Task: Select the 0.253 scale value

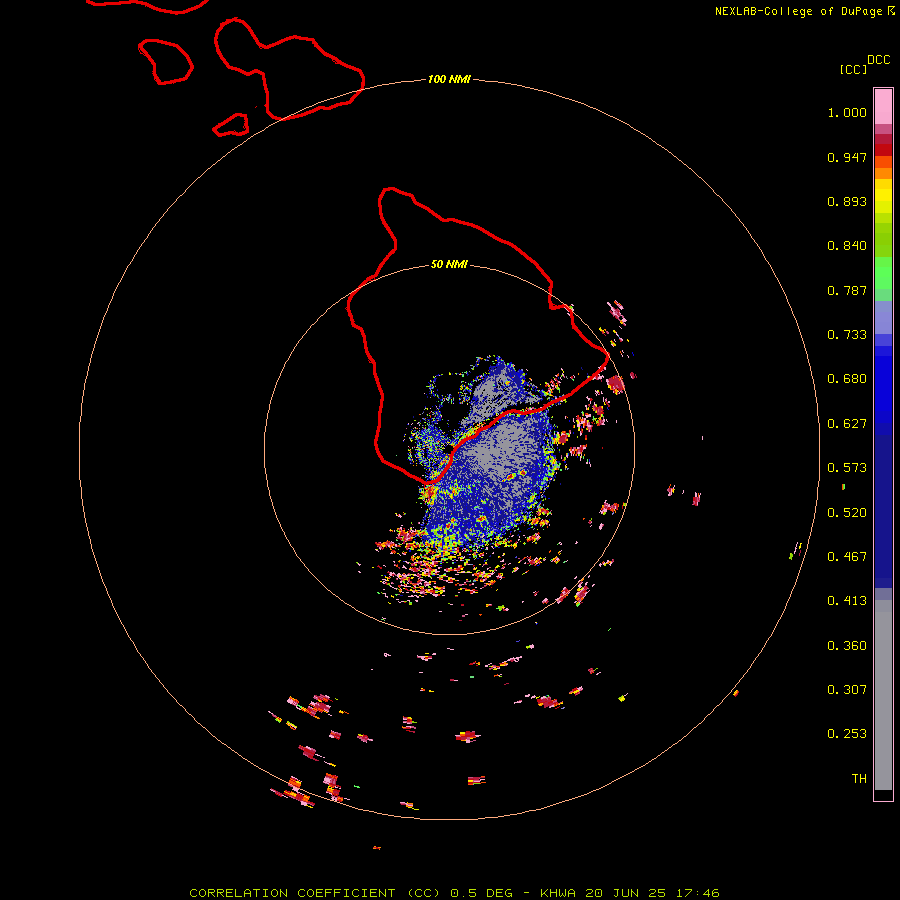Action: [x=847, y=734]
